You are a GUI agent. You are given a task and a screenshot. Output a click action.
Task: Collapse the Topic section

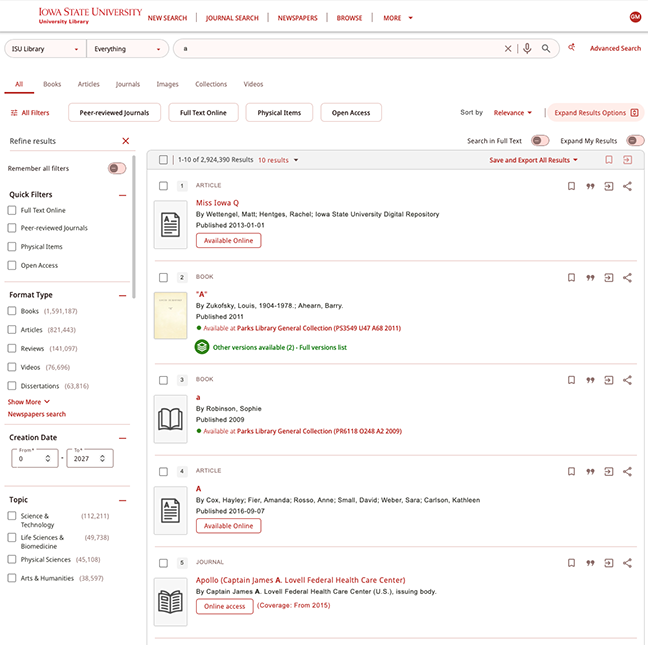122,500
